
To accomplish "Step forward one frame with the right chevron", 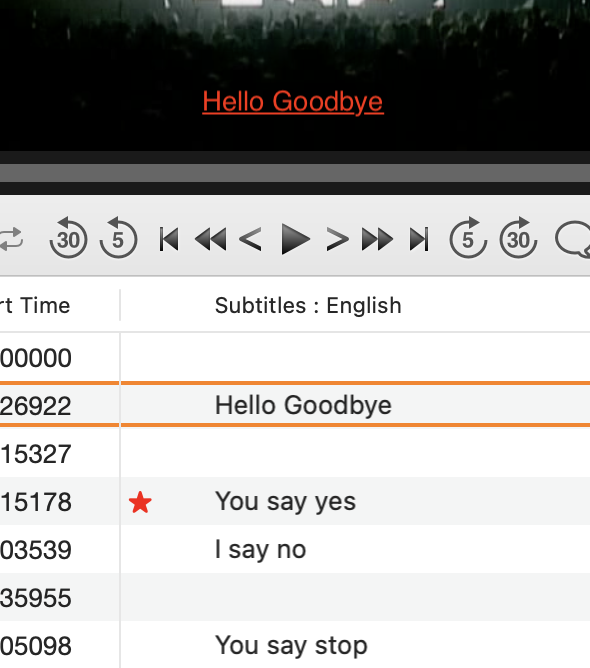I will coord(337,239).
